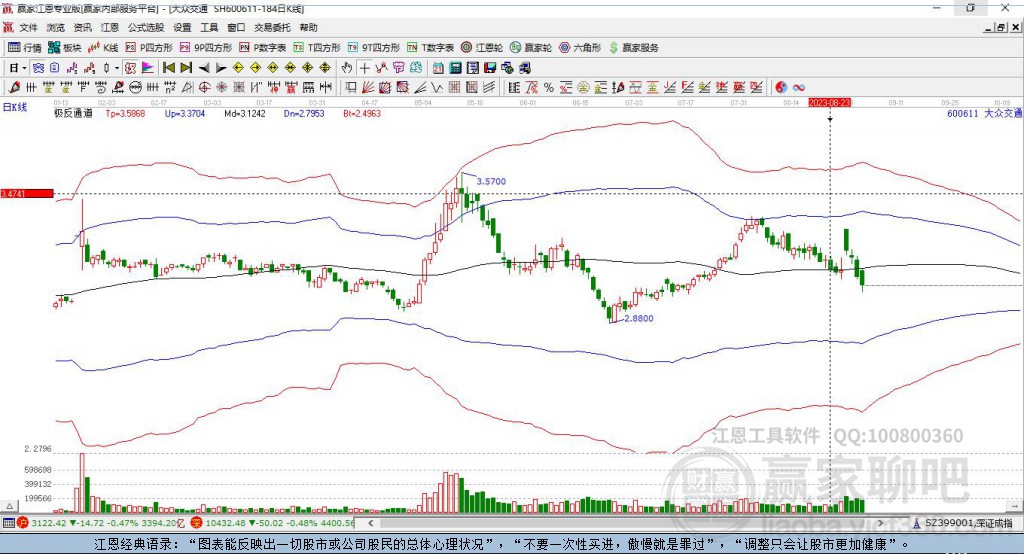Click the red pen drawing icon

coord(14,87)
